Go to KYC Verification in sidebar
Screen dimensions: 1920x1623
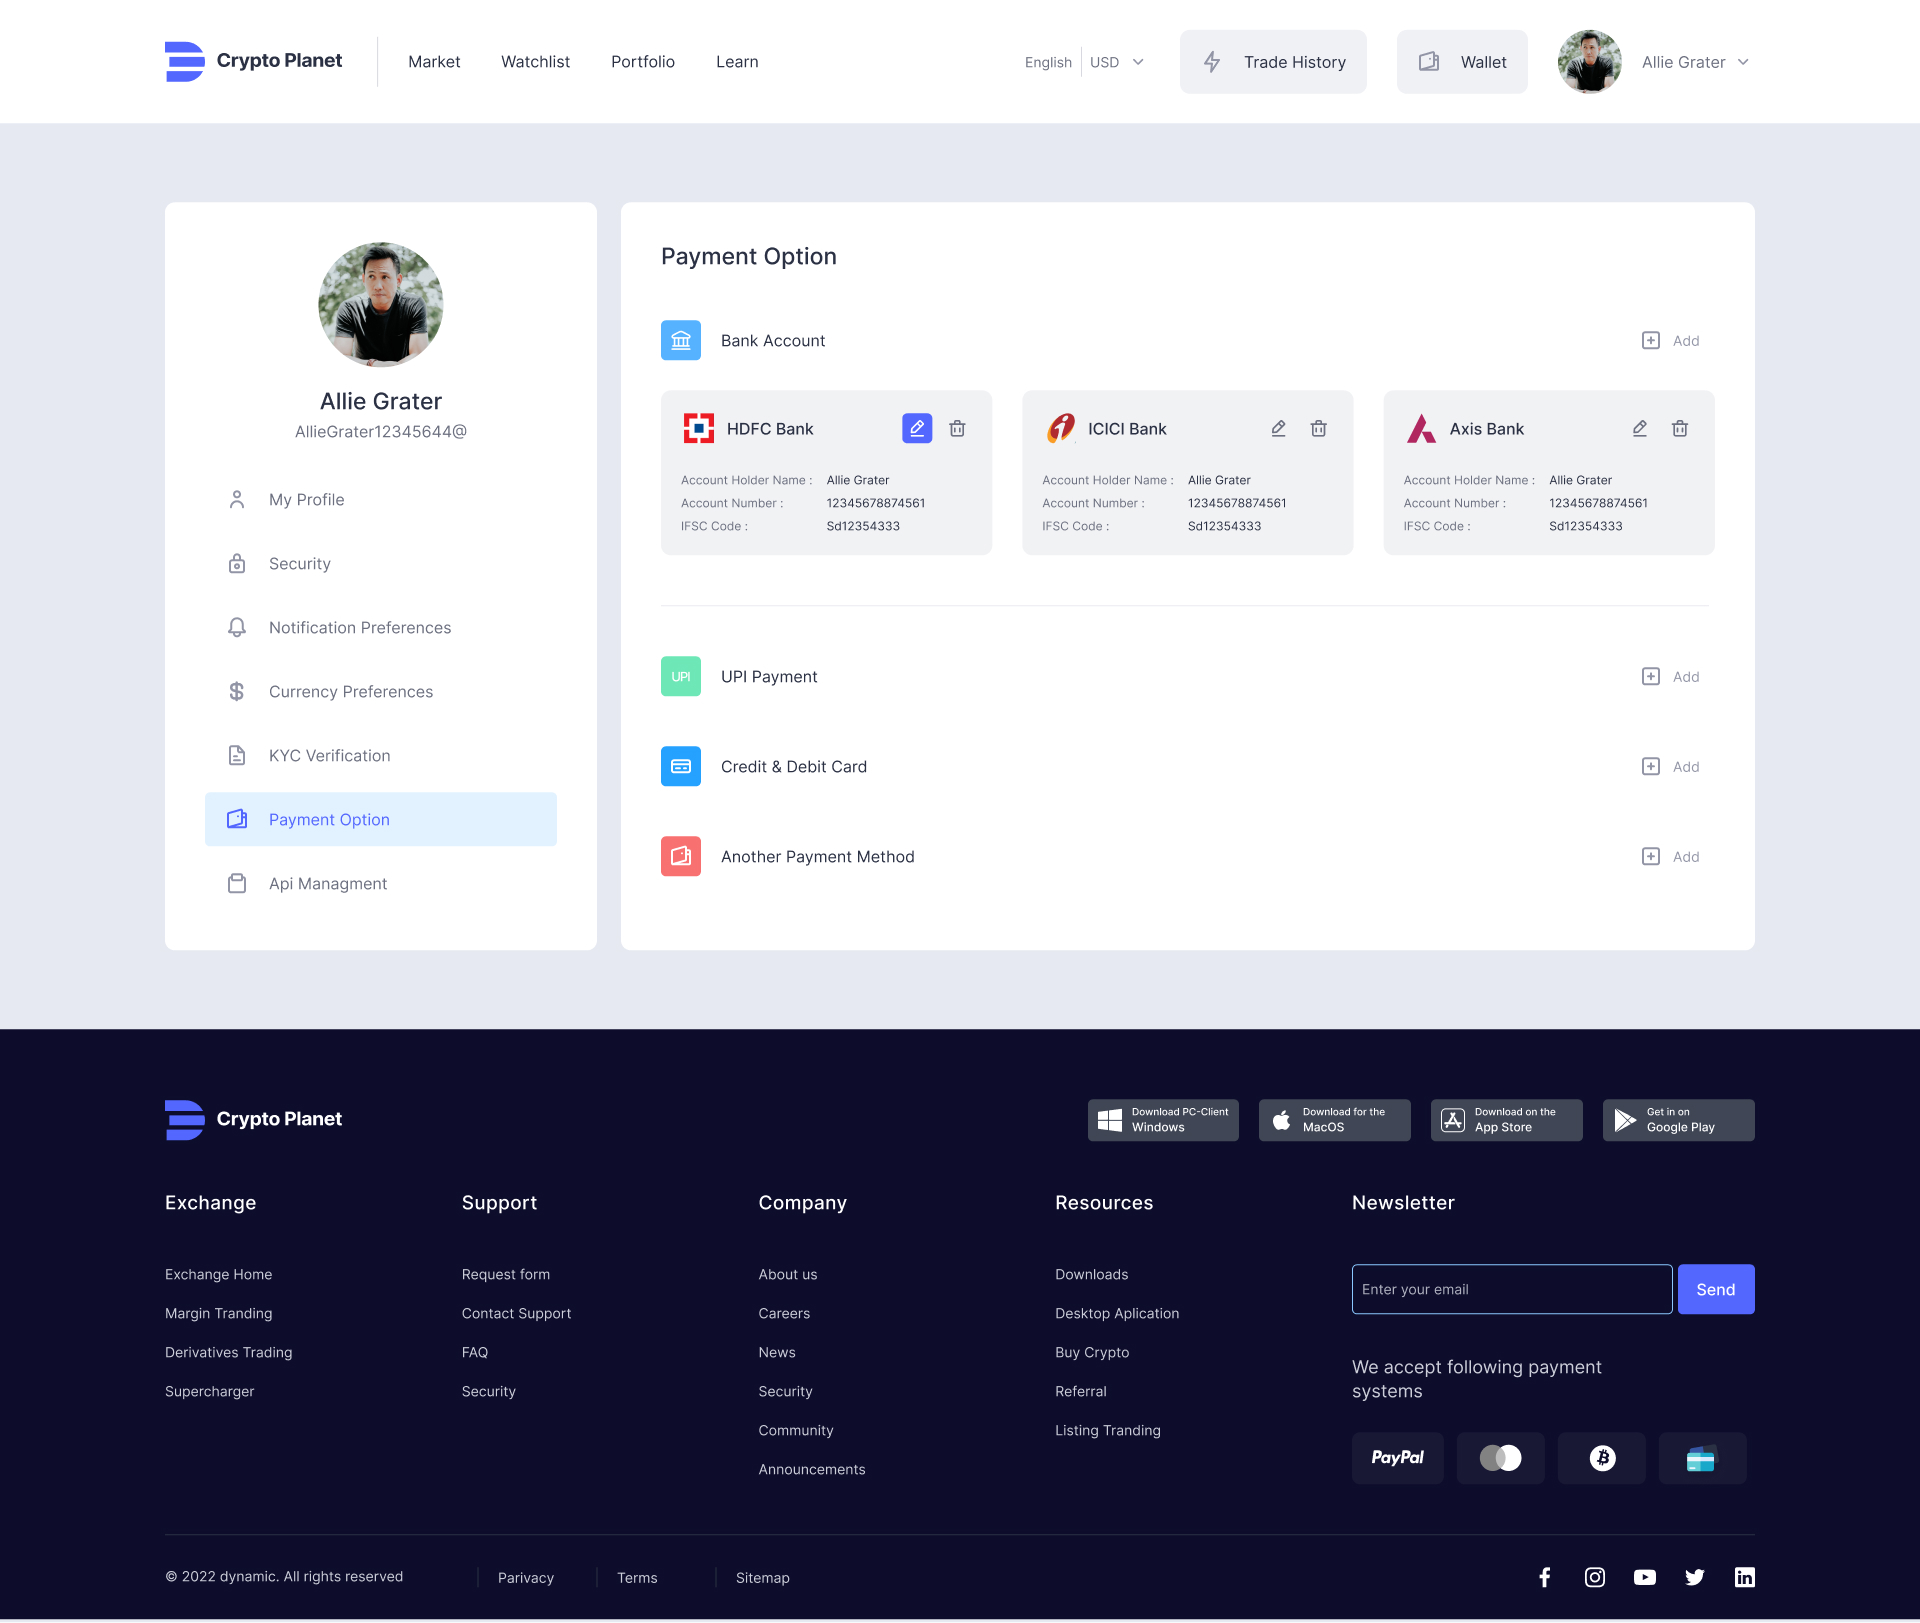pos(329,756)
